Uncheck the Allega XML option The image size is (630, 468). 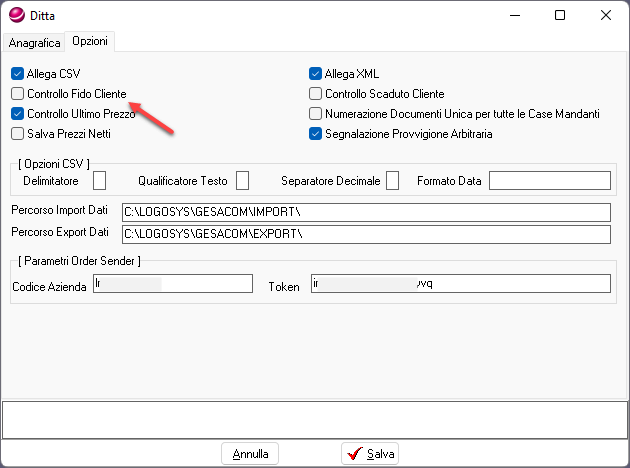click(316, 74)
